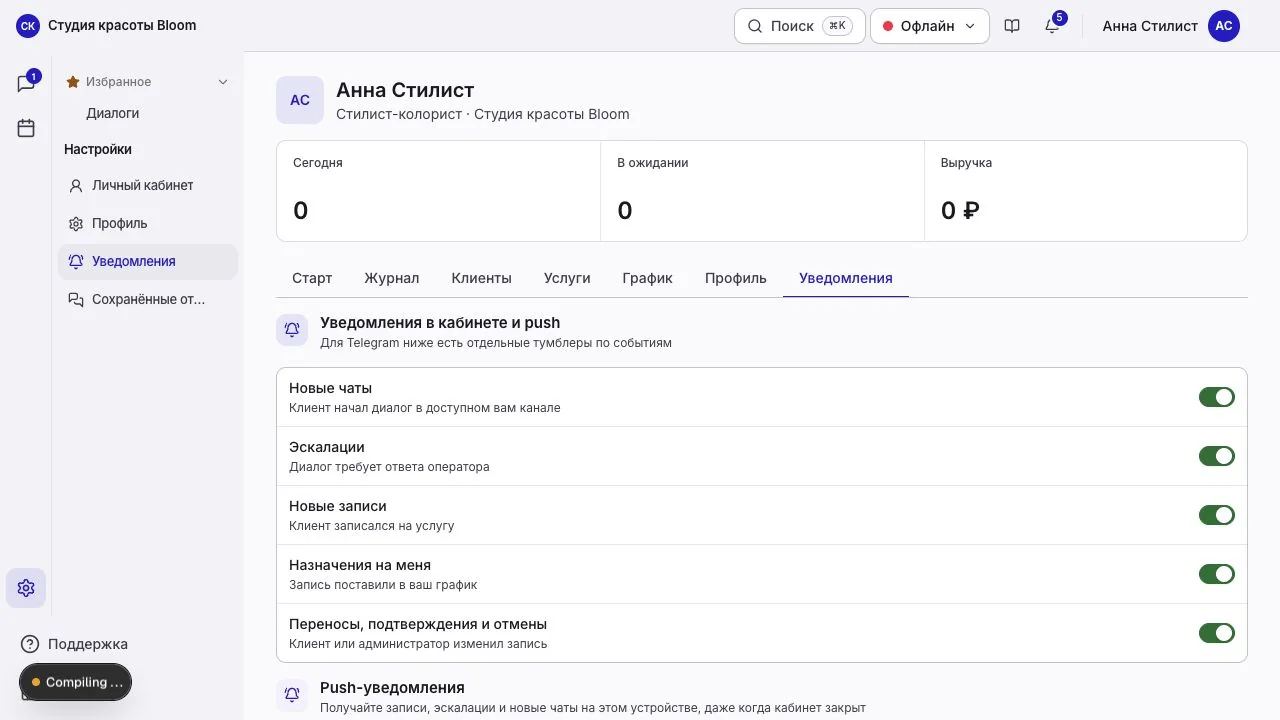Select Уведомления in sidebar

[148, 262]
